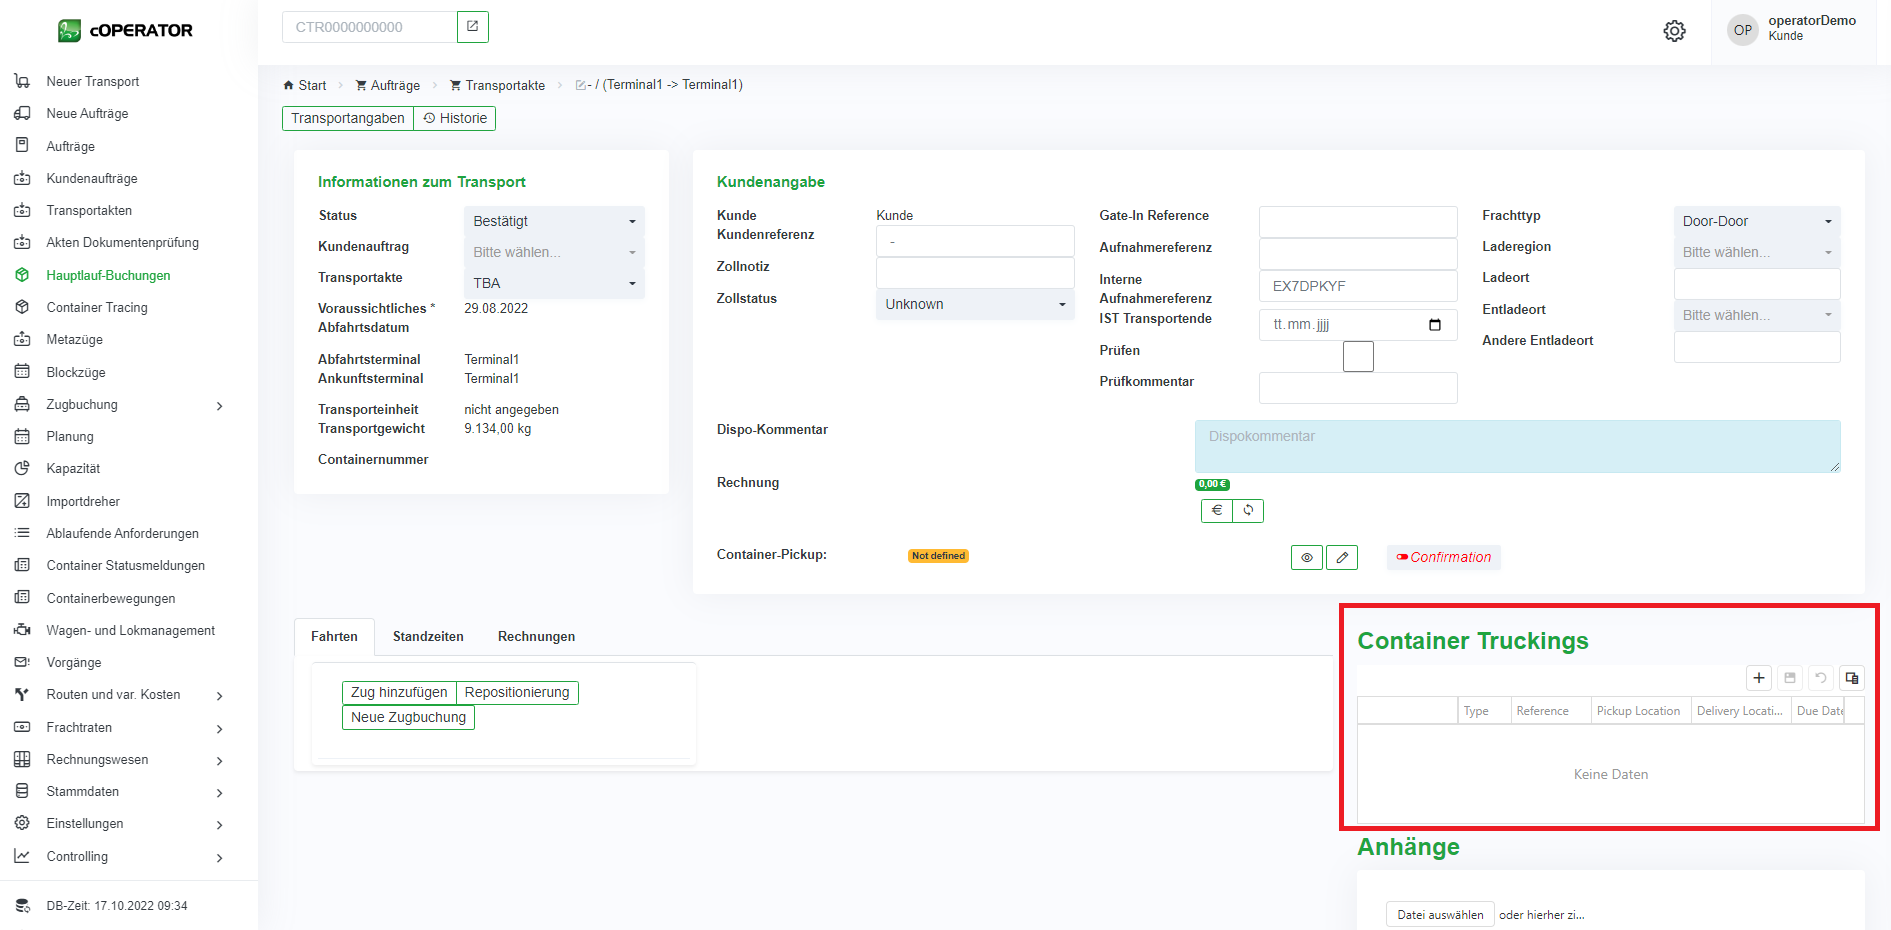Click the refresh icon under Rechnung
1891x930 pixels.
(1248, 511)
